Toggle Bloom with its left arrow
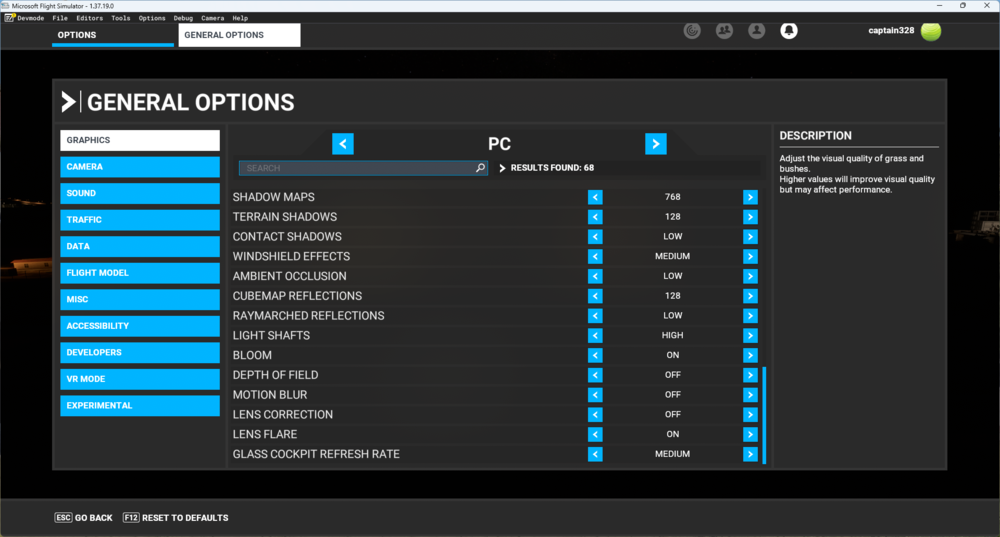This screenshot has width=1000, height=537. tap(595, 355)
